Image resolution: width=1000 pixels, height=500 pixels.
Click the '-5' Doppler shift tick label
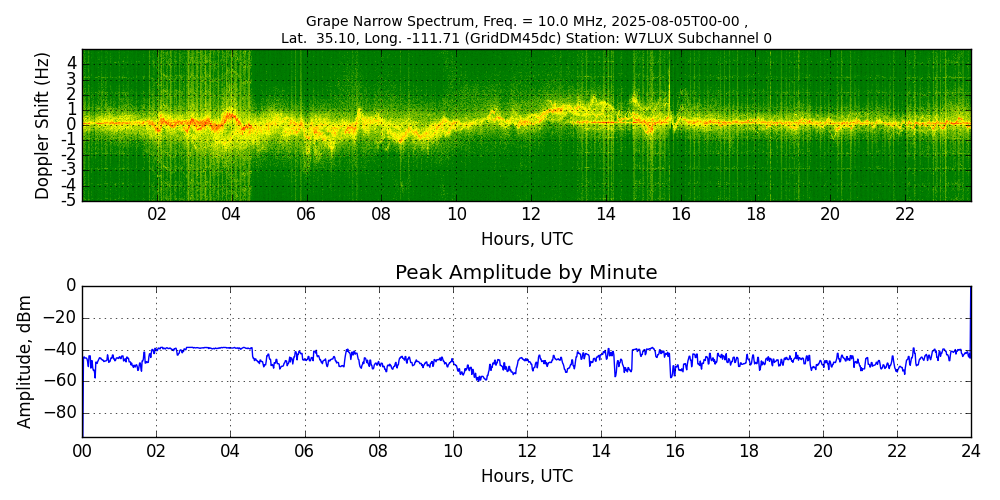coord(70,199)
